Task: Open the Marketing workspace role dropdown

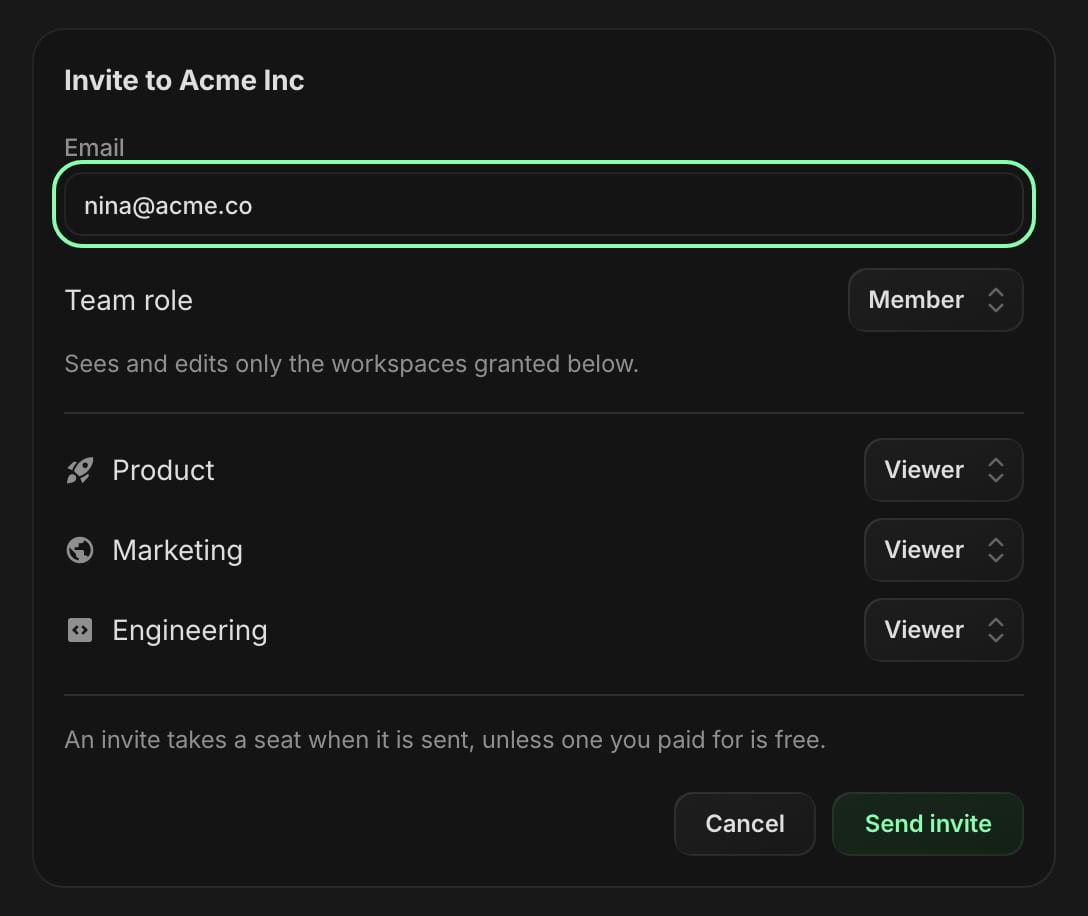Action: pyautogui.click(x=943, y=550)
